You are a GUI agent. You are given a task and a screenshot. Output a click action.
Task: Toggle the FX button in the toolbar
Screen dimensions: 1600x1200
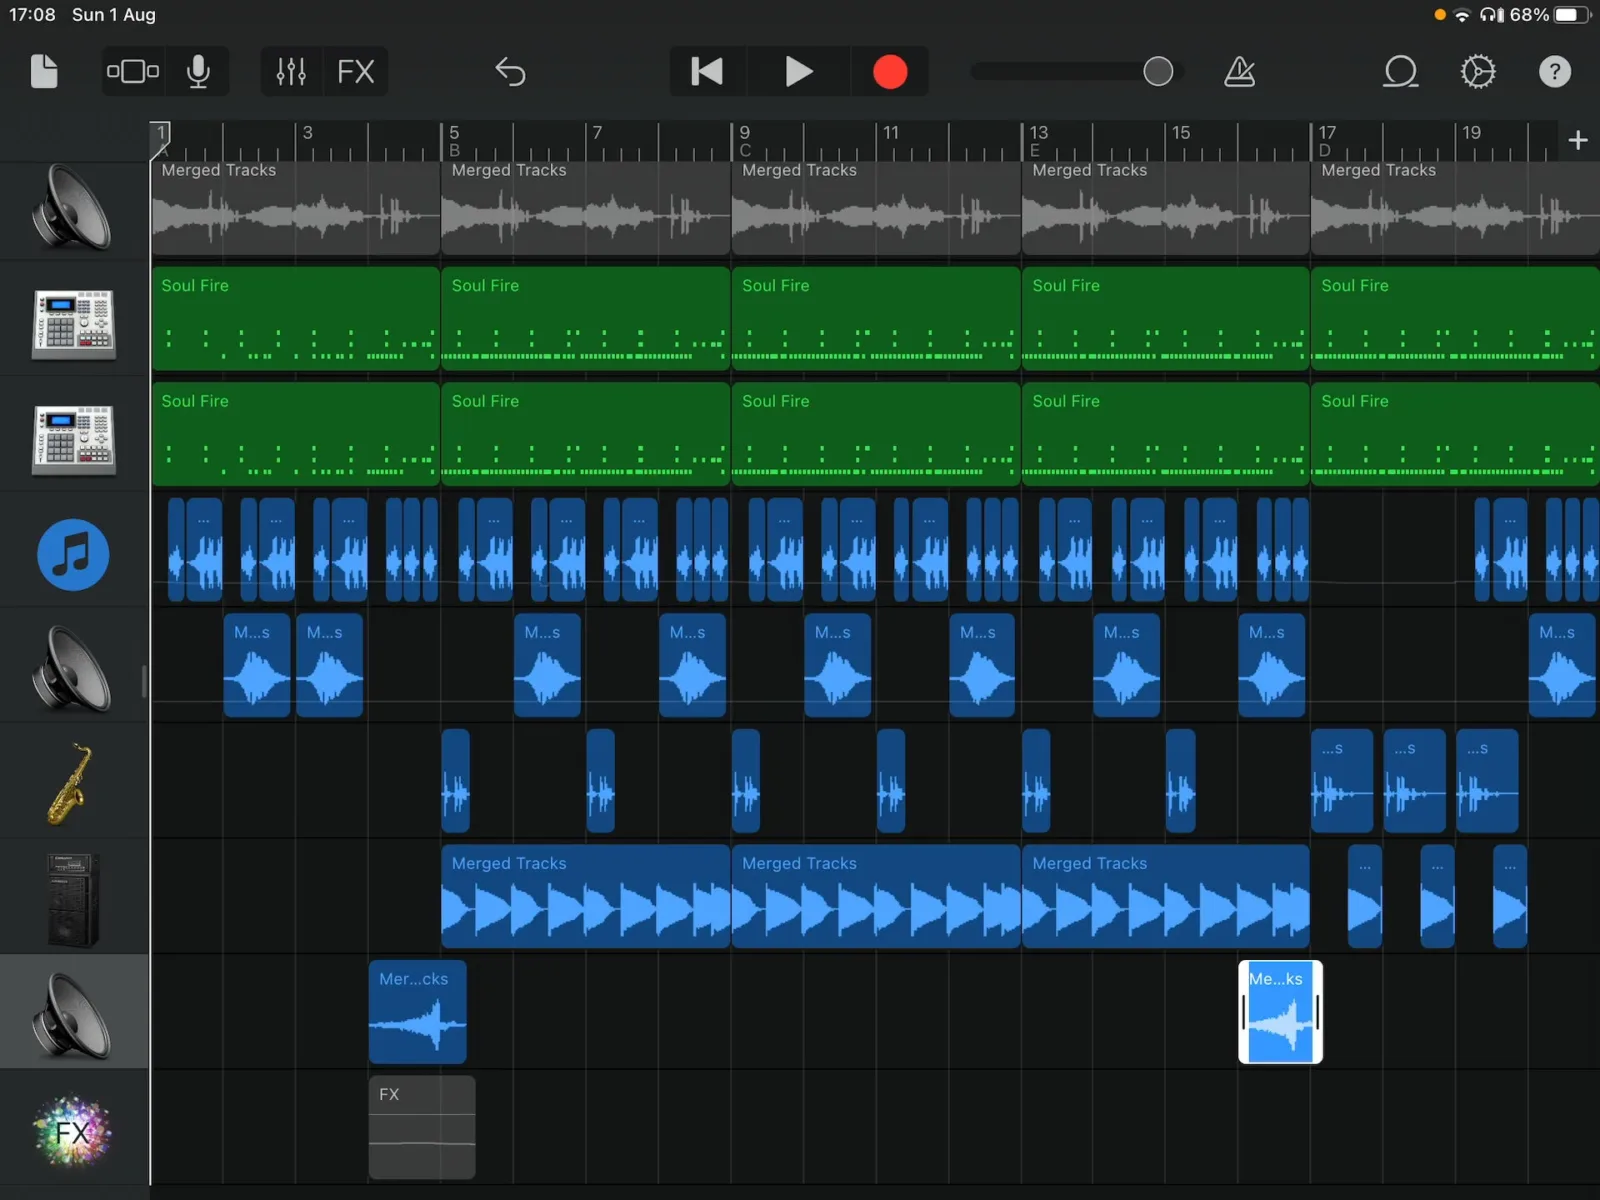pos(356,72)
